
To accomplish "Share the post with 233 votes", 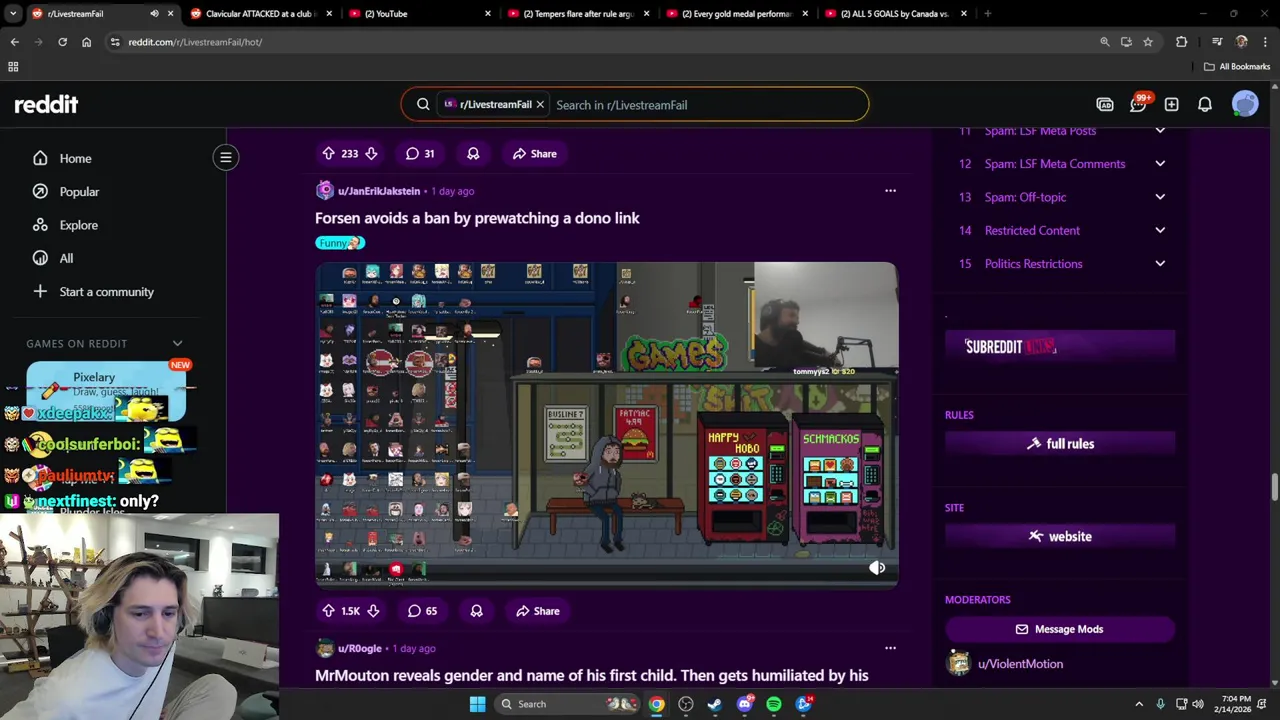I will 534,154.
